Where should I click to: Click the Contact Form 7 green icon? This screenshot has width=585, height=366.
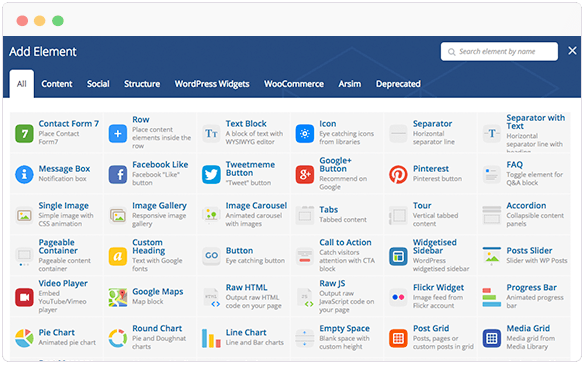24,134
